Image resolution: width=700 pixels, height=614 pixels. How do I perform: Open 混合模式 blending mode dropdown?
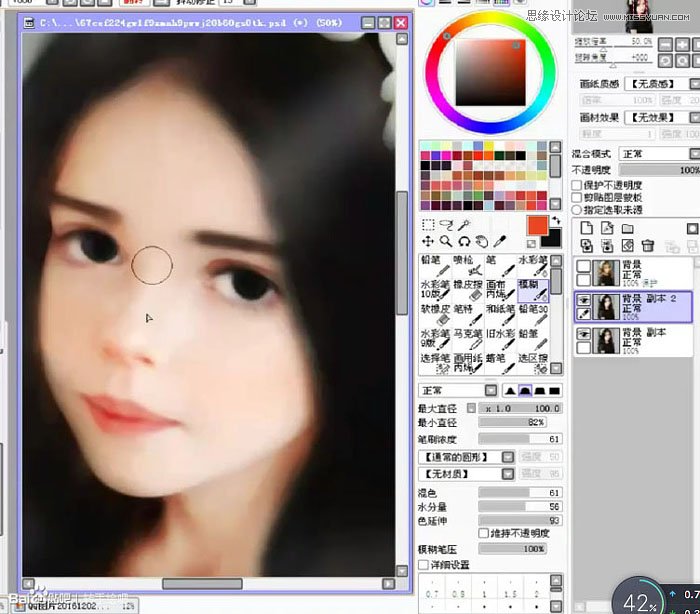pos(695,154)
